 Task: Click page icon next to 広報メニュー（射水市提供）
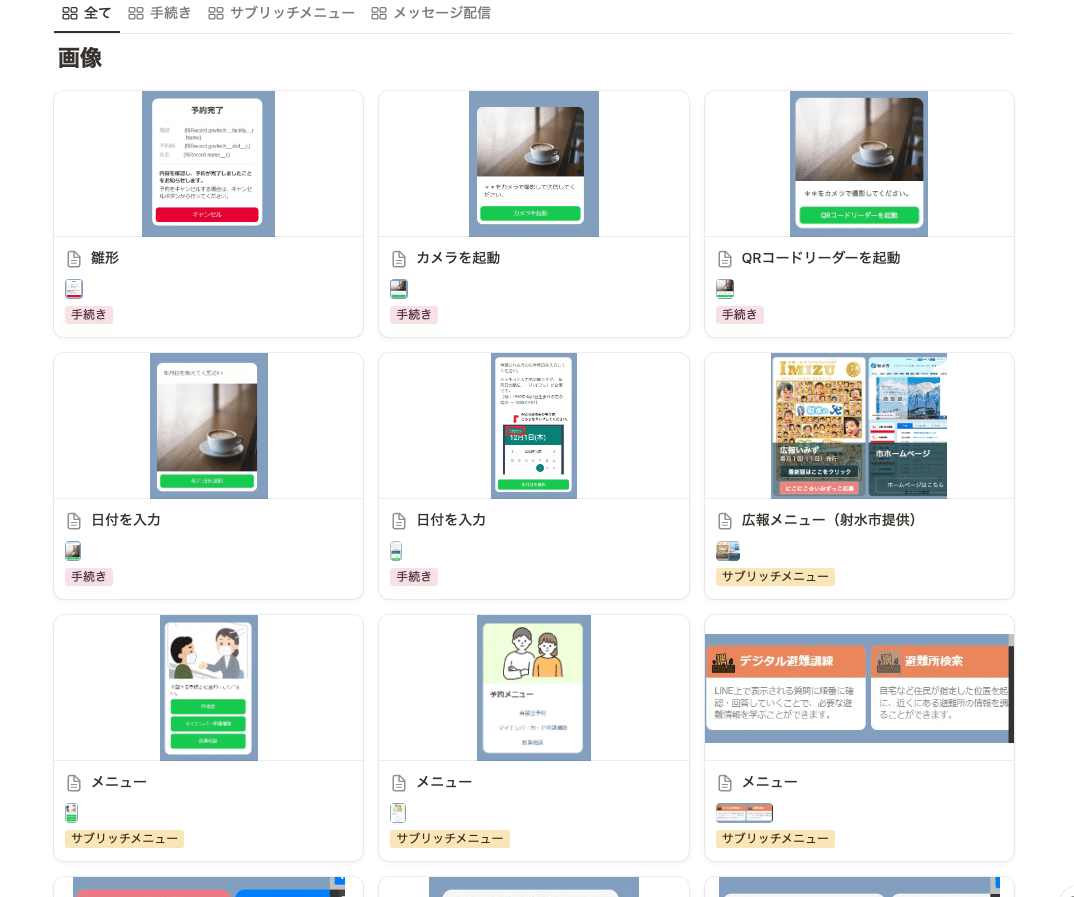[x=725, y=521]
